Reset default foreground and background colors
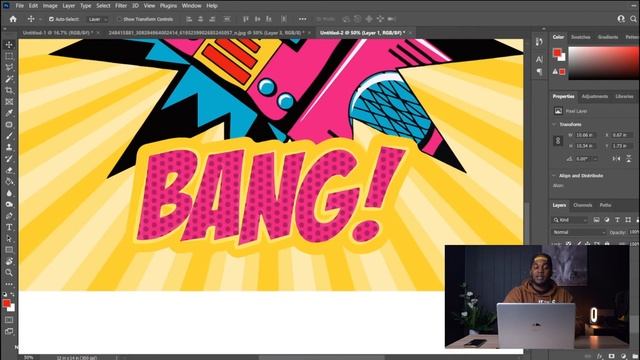The width and height of the screenshot is (640, 360). pyautogui.click(x=4, y=294)
